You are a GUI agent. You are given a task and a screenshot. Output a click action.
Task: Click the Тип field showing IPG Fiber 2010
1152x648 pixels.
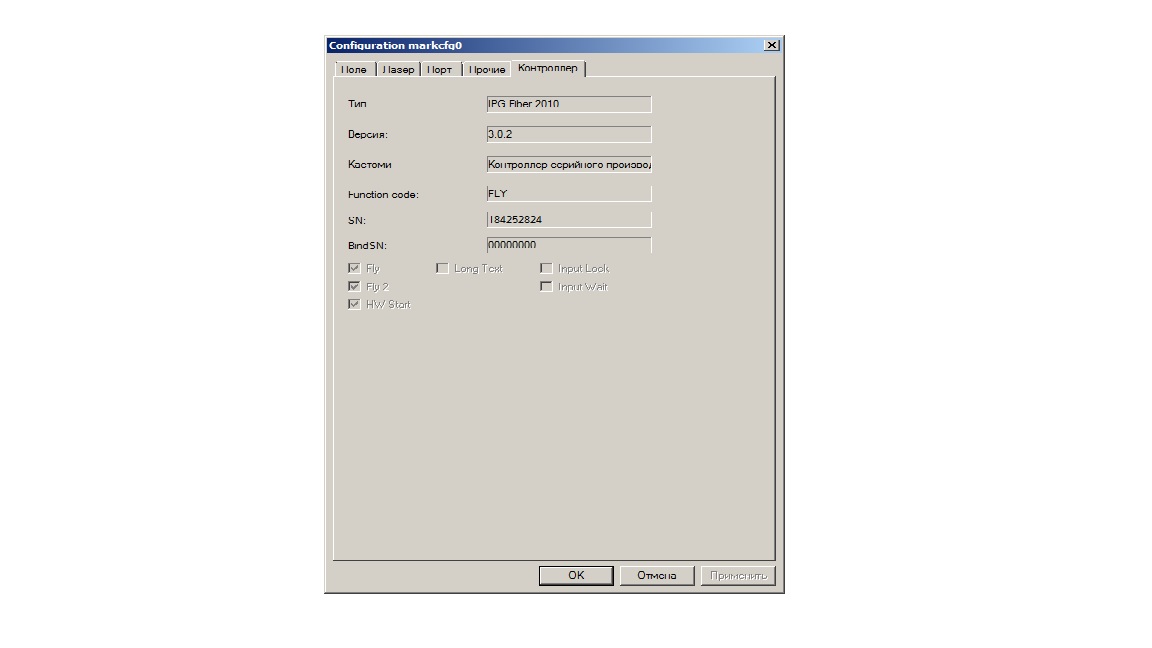pos(568,104)
